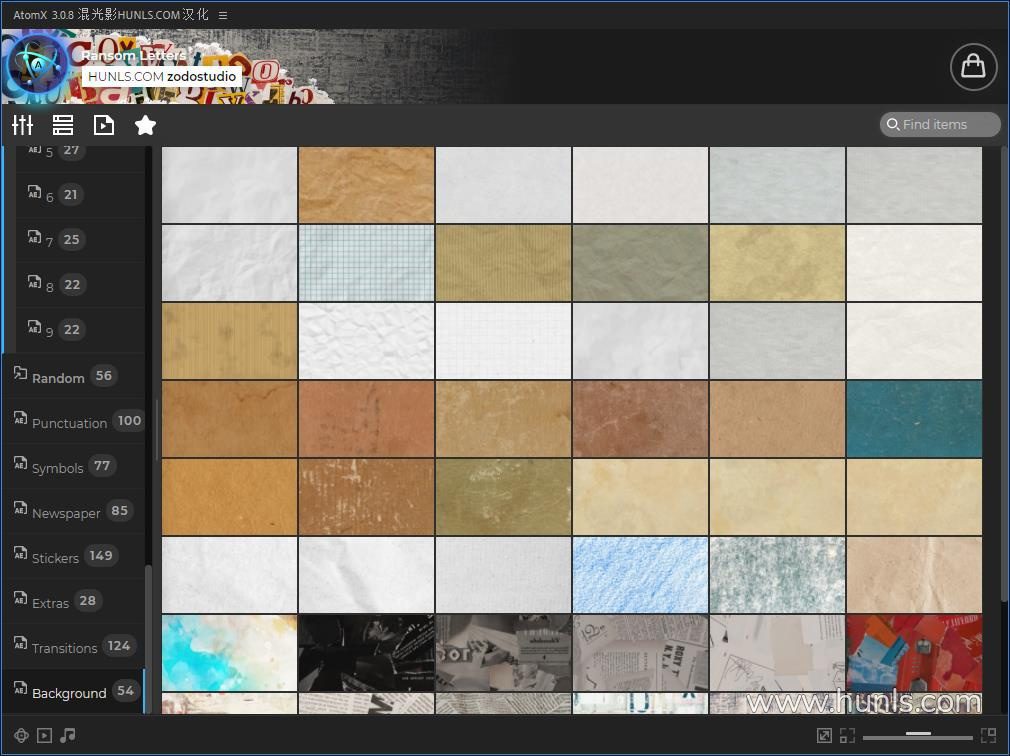
Task: Open the Transitions category
Action: [x=73, y=647]
